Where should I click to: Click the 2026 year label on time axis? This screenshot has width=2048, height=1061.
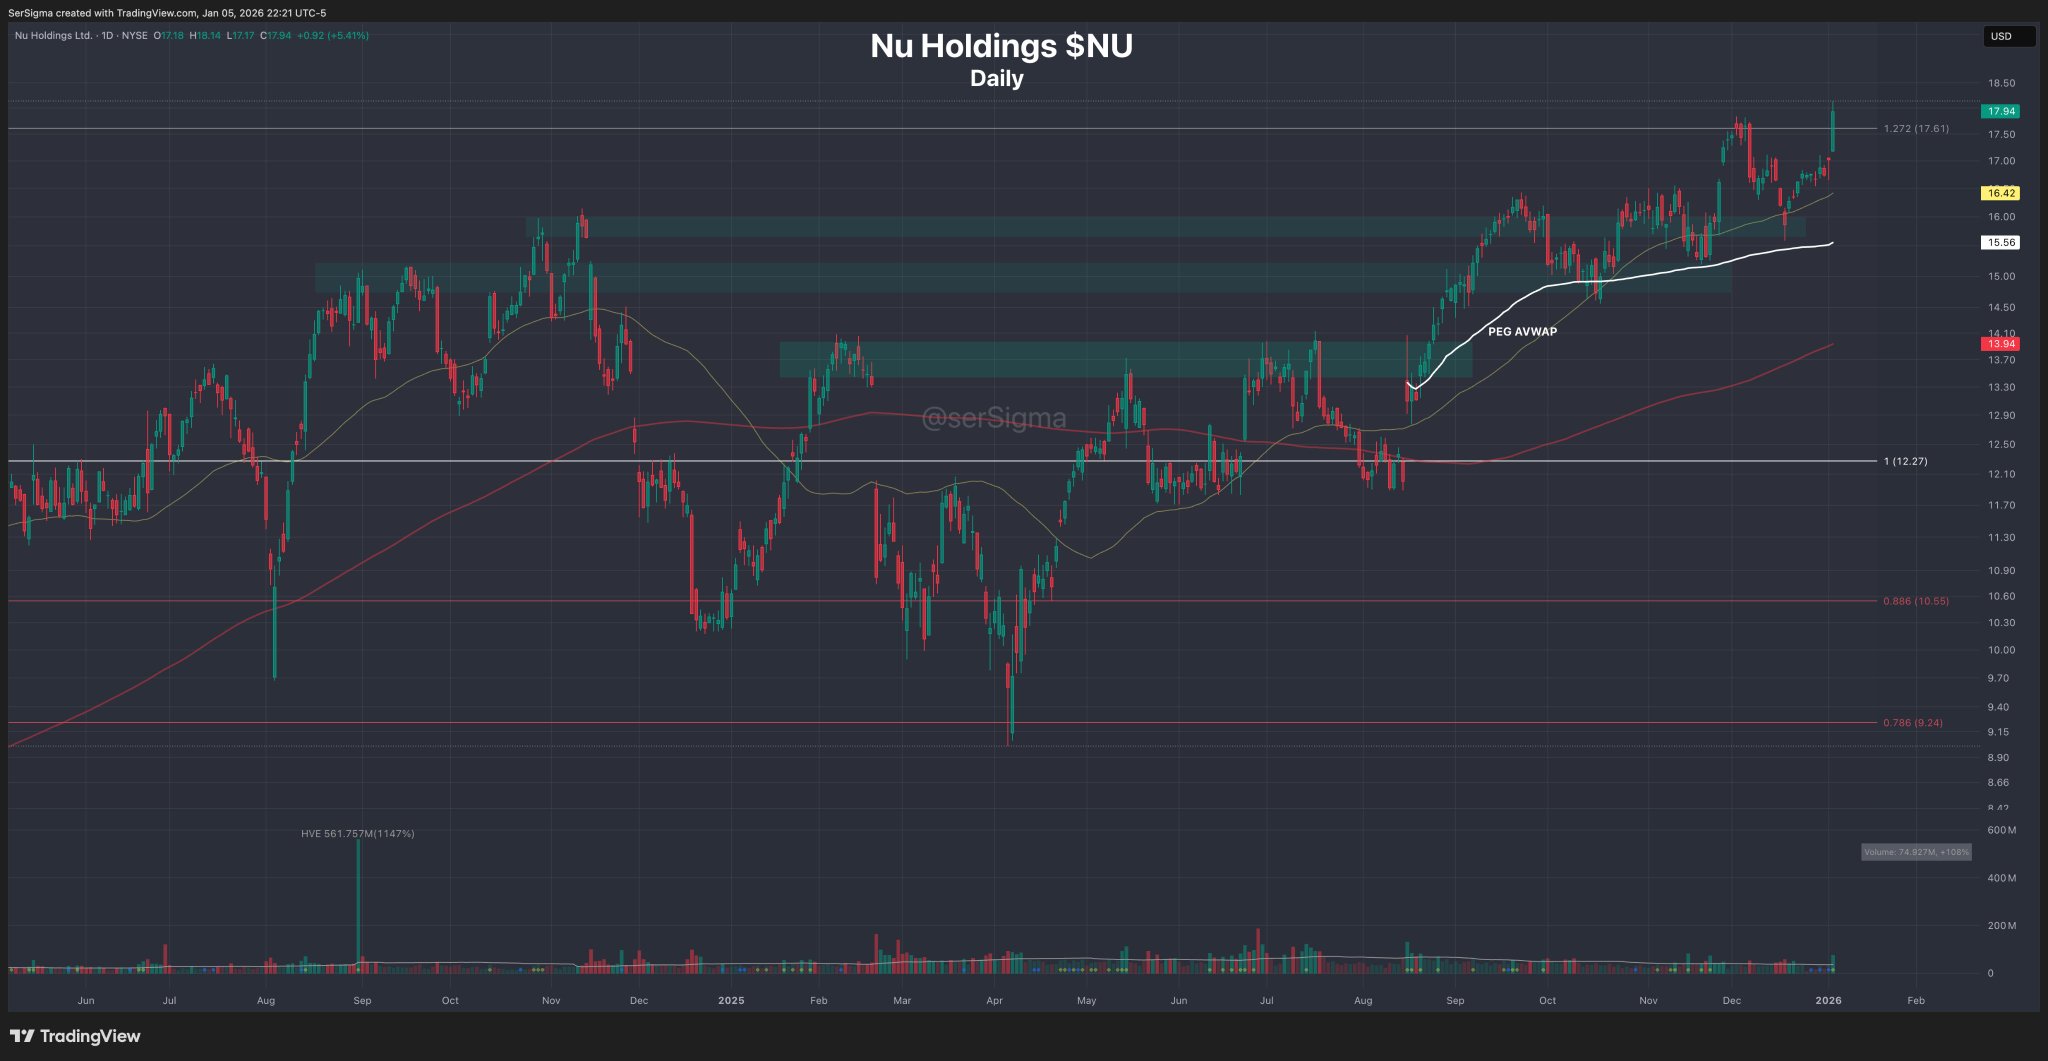(x=1828, y=1000)
